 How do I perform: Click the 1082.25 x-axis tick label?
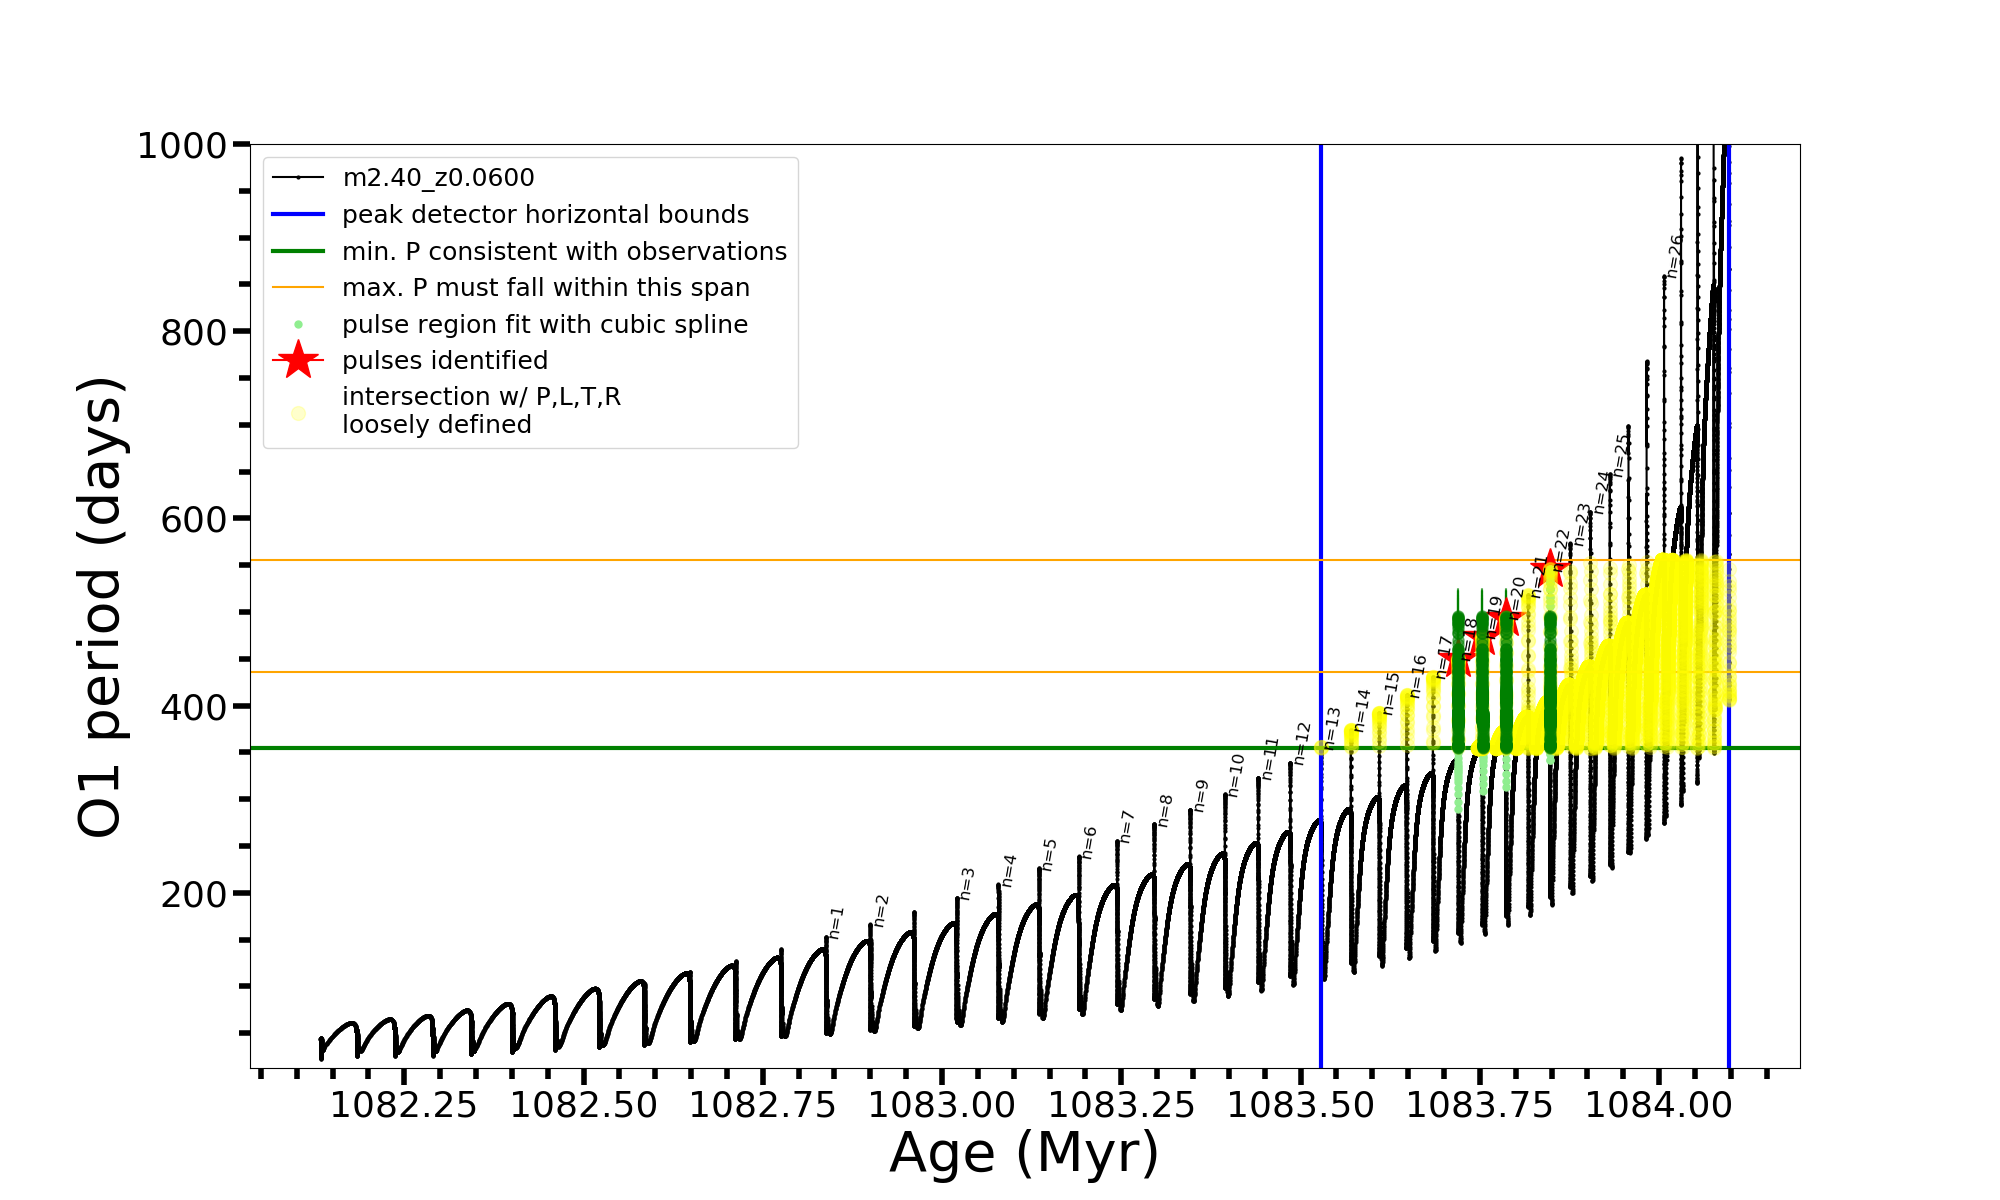(x=404, y=1105)
